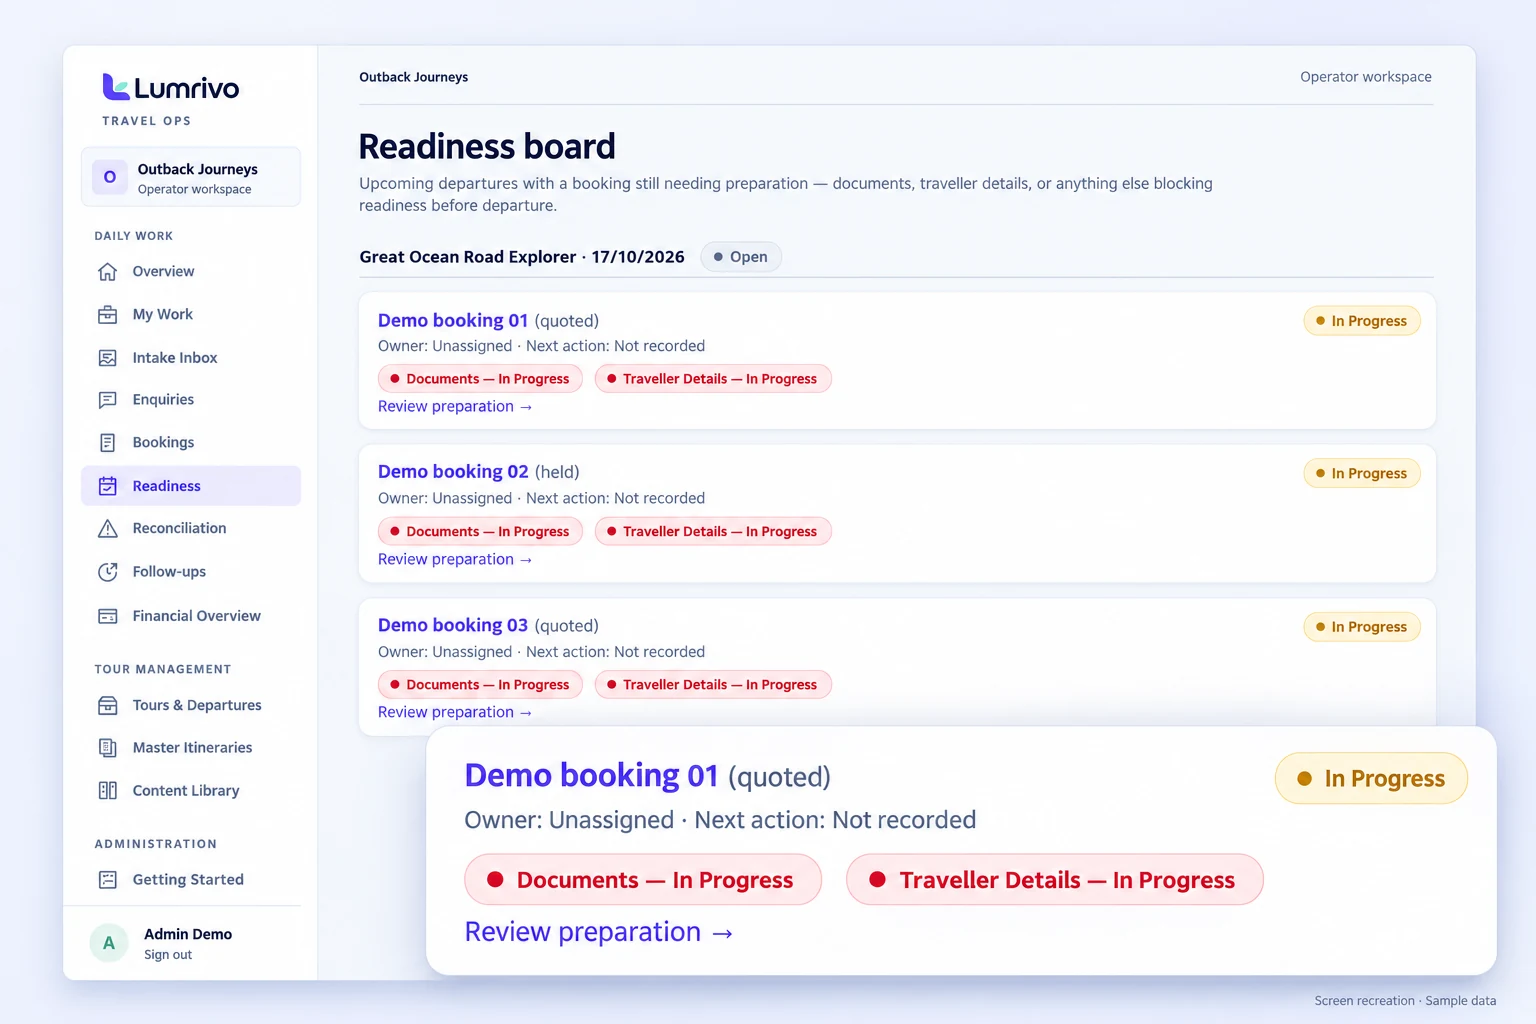Open the Master Itineraries icon
This screenshot has height=1024, width=1536.
click(108, 748)
